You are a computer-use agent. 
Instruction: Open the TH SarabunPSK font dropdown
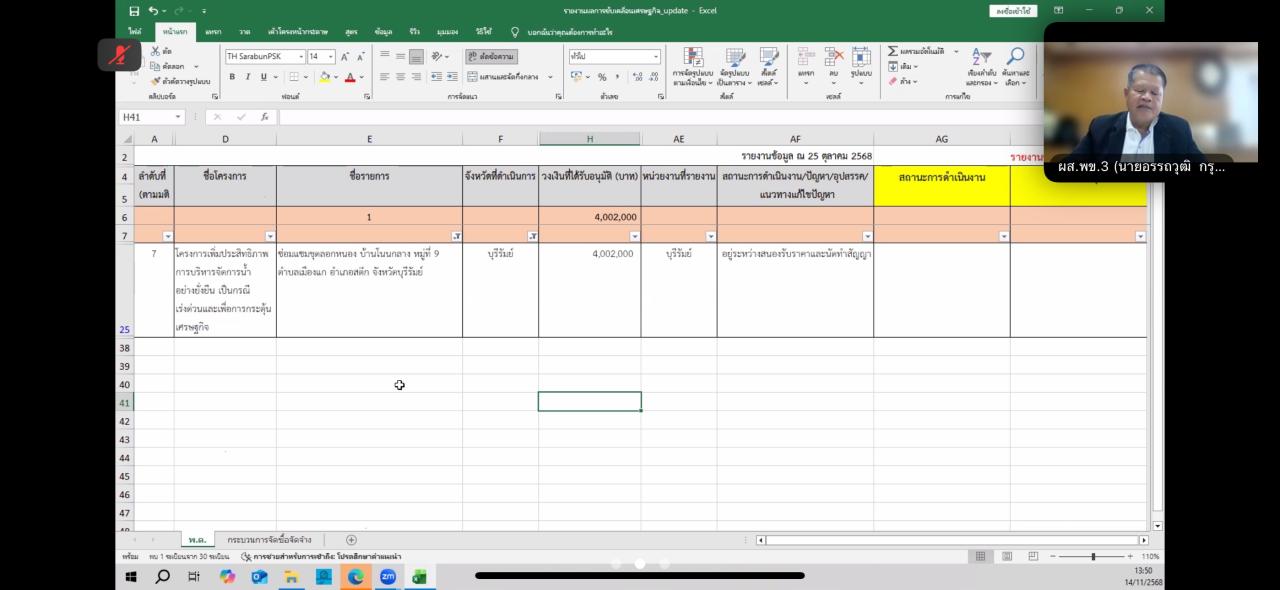point(299,57)
